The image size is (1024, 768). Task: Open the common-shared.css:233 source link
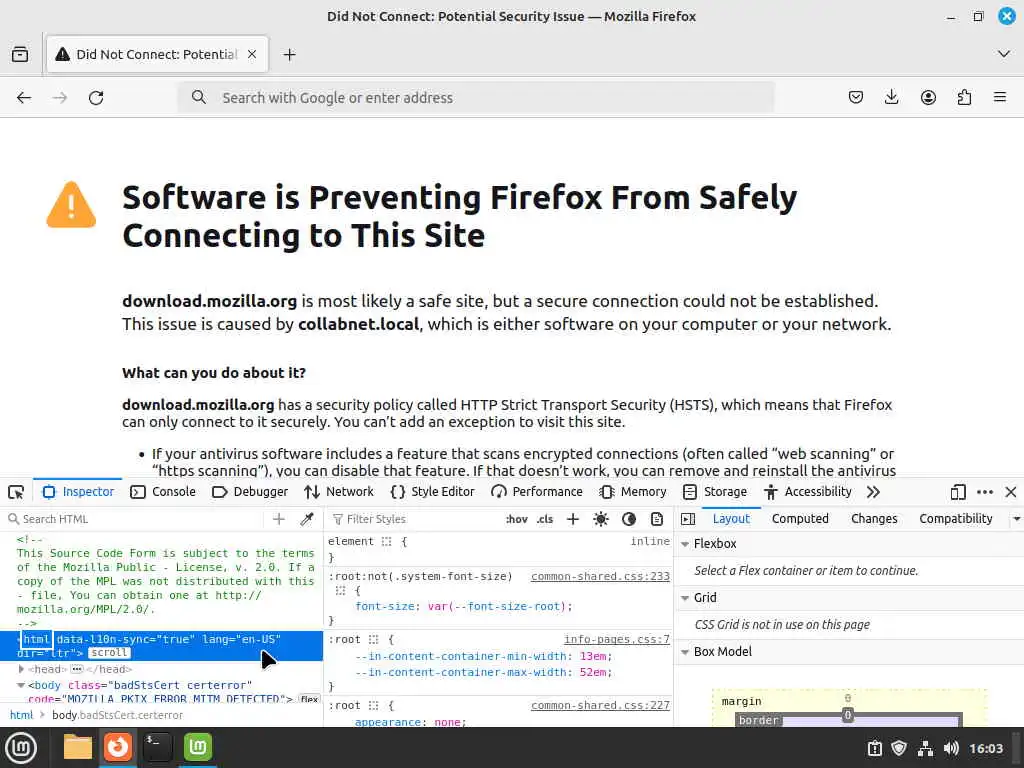point(600,577)
